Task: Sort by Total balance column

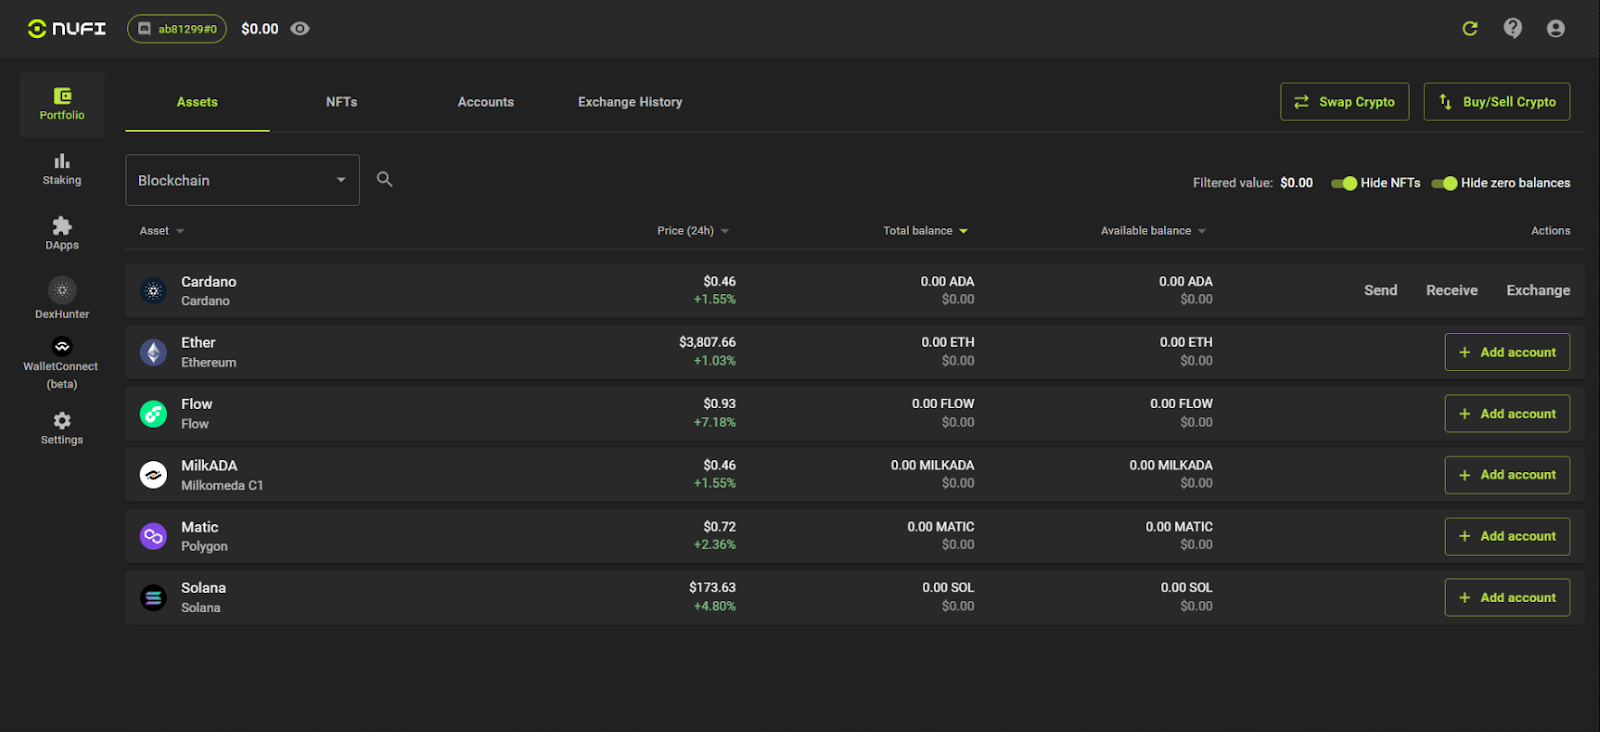Action: (x=925, y=231)
